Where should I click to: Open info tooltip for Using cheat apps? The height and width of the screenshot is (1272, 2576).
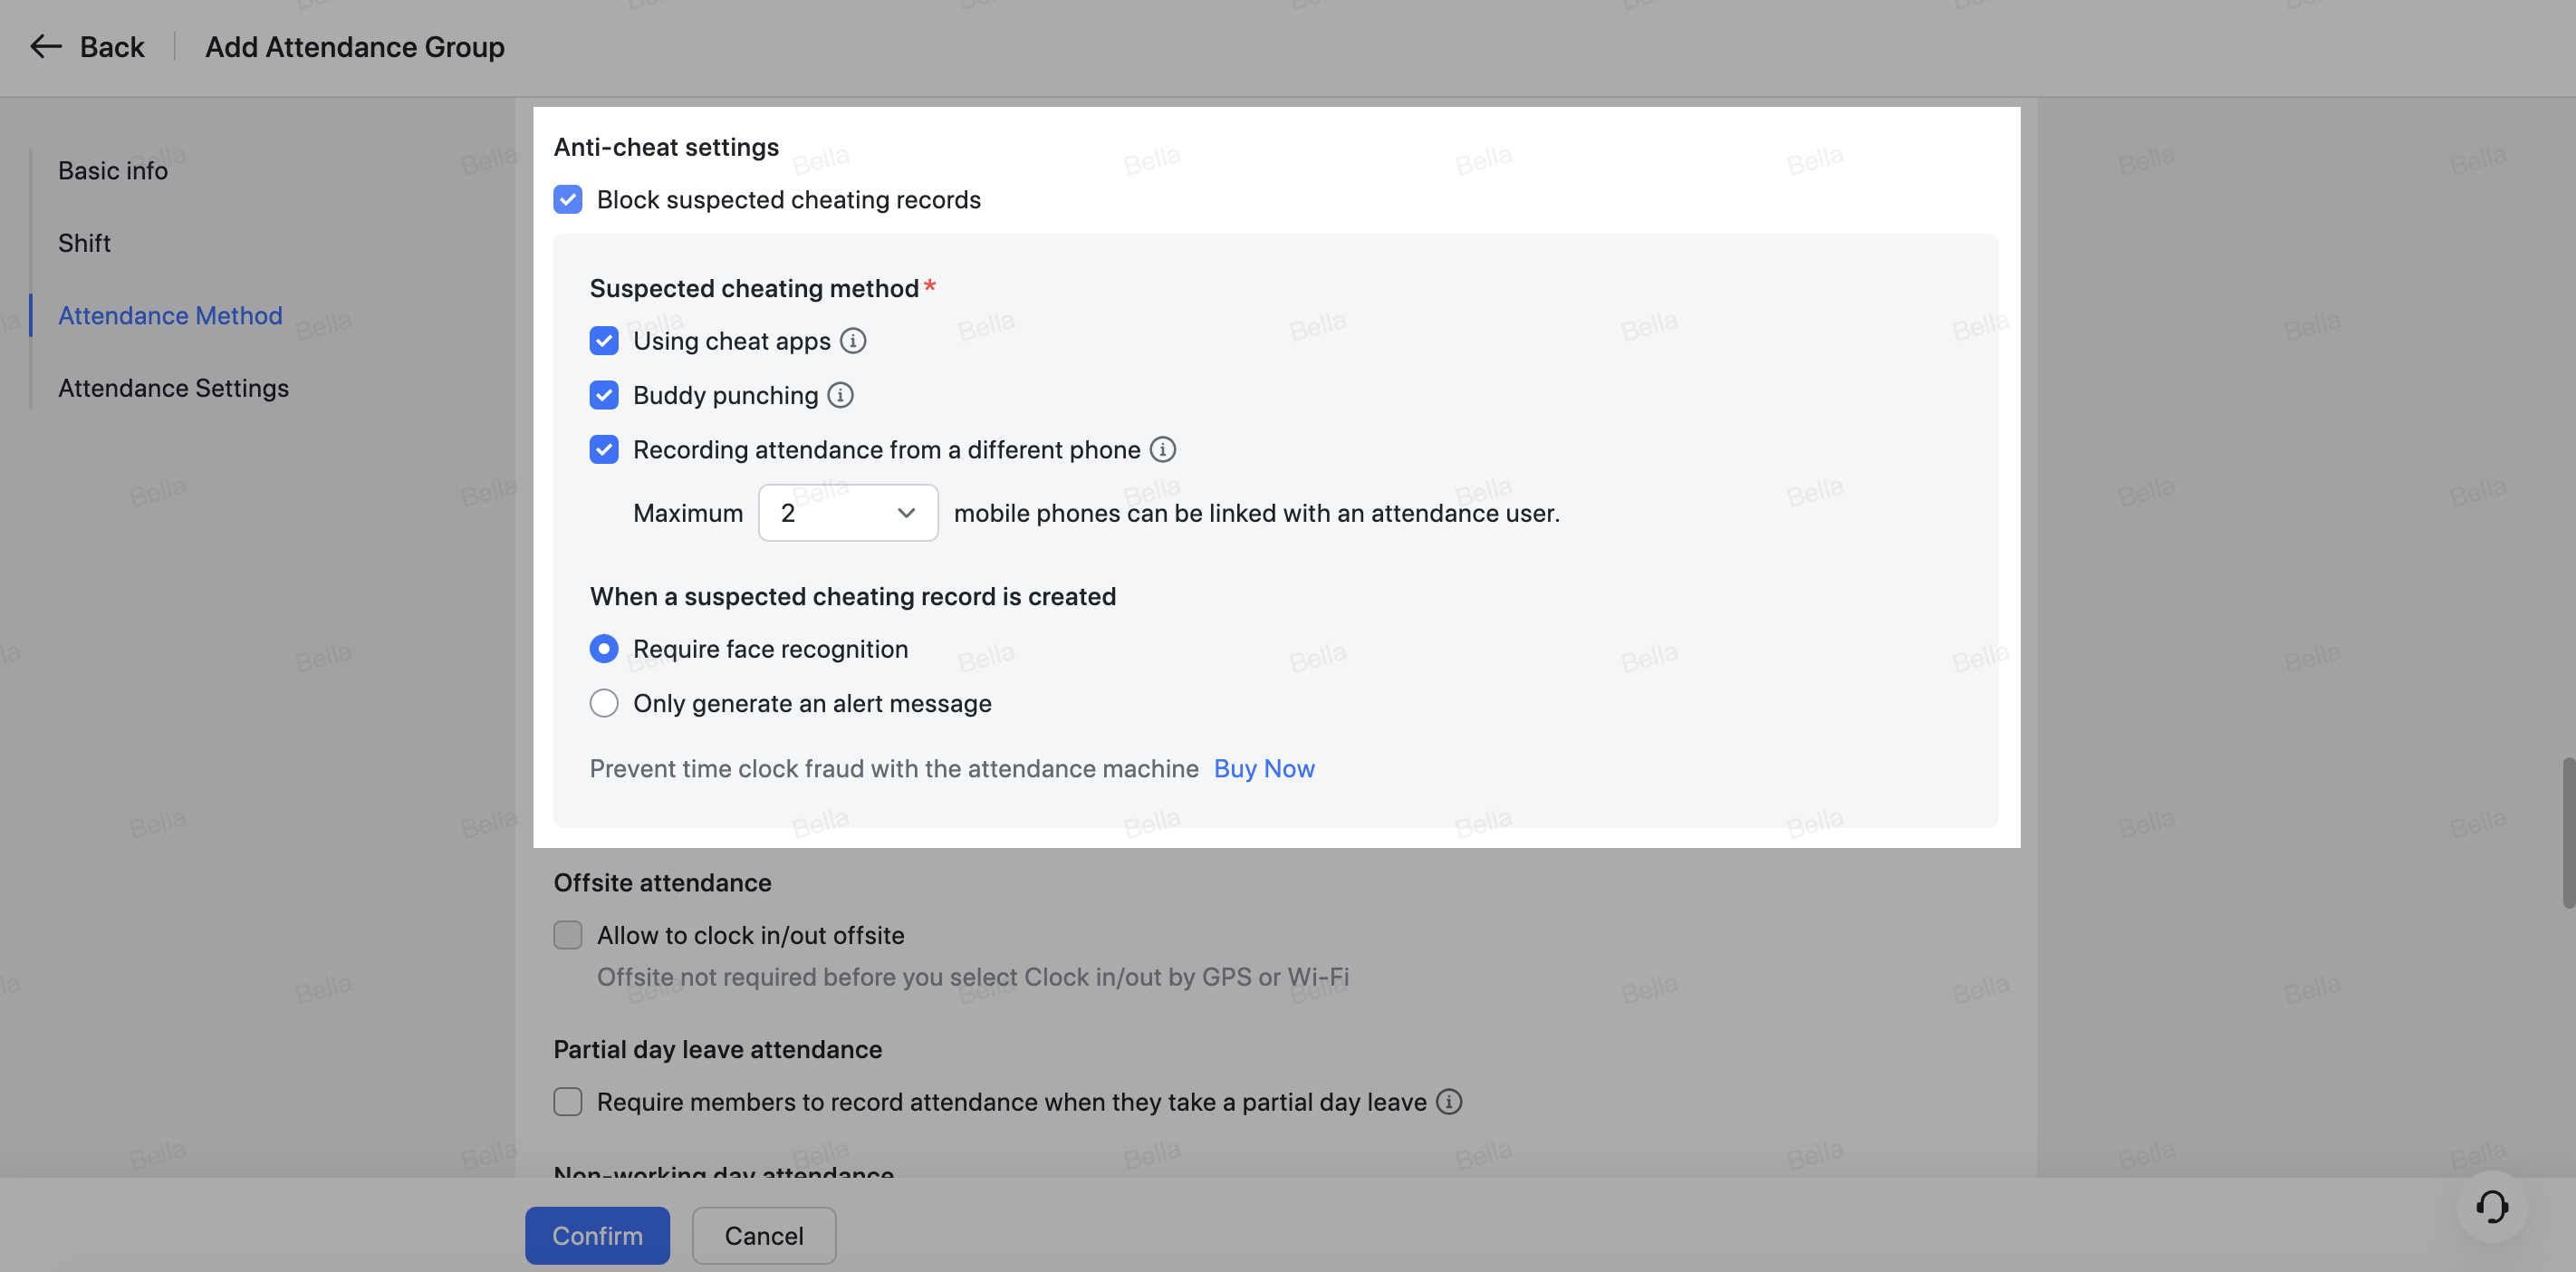[x=852, y=341]
